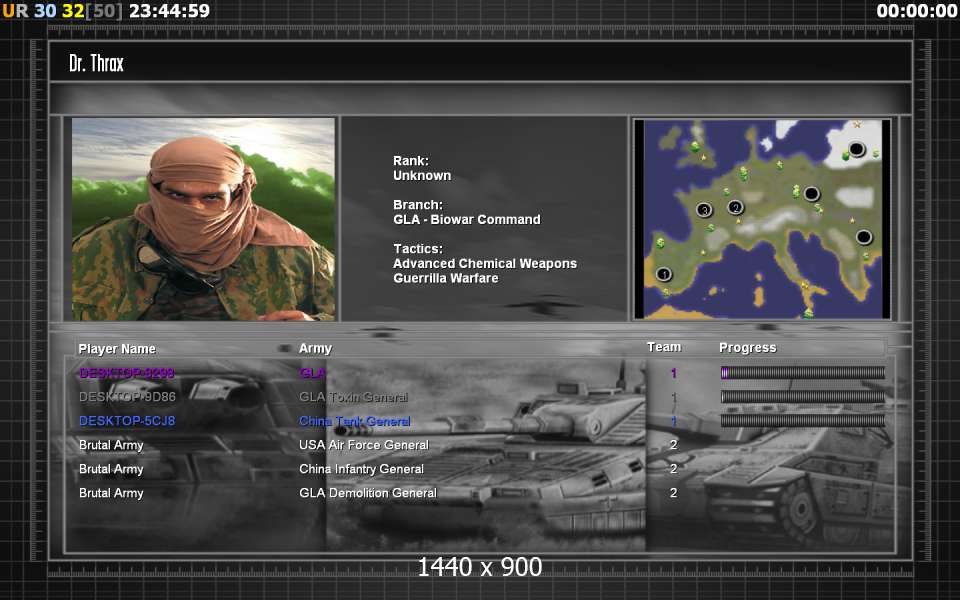Click team number for China Infantry General
Image resolution: width=960 pixels, height=600 pixels.
[673, 469]
